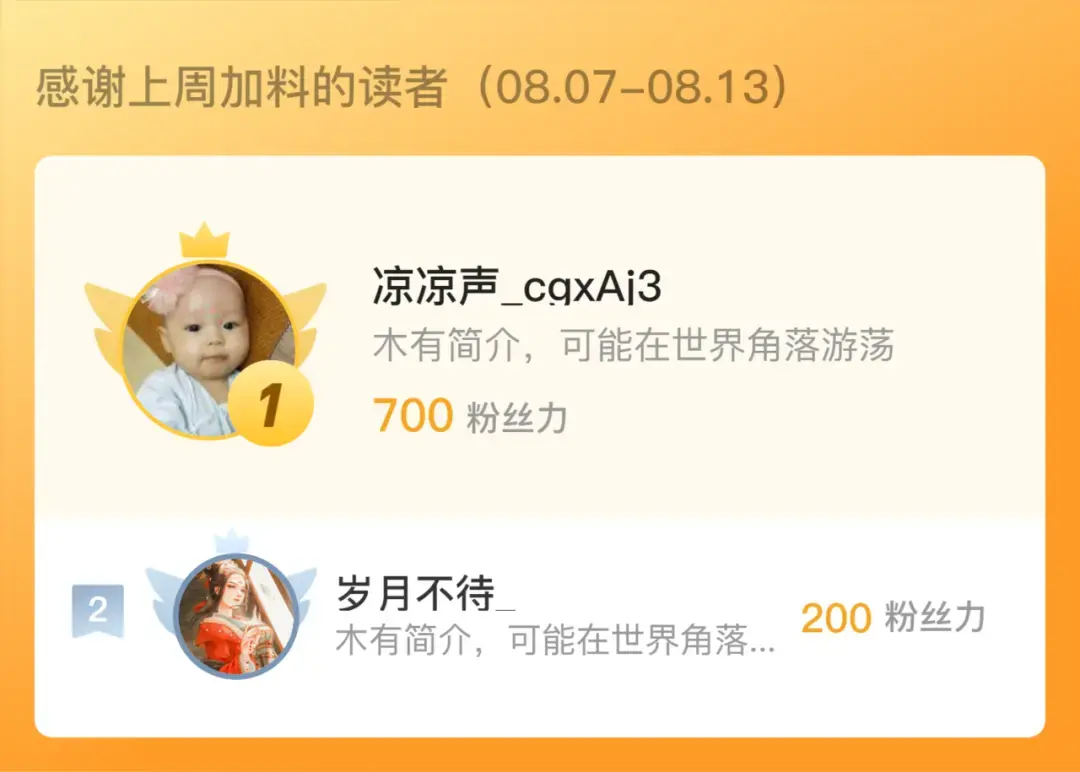
Task: Open the username 凉凉声_cqxAj3
Action: click(x=517, y=286)
